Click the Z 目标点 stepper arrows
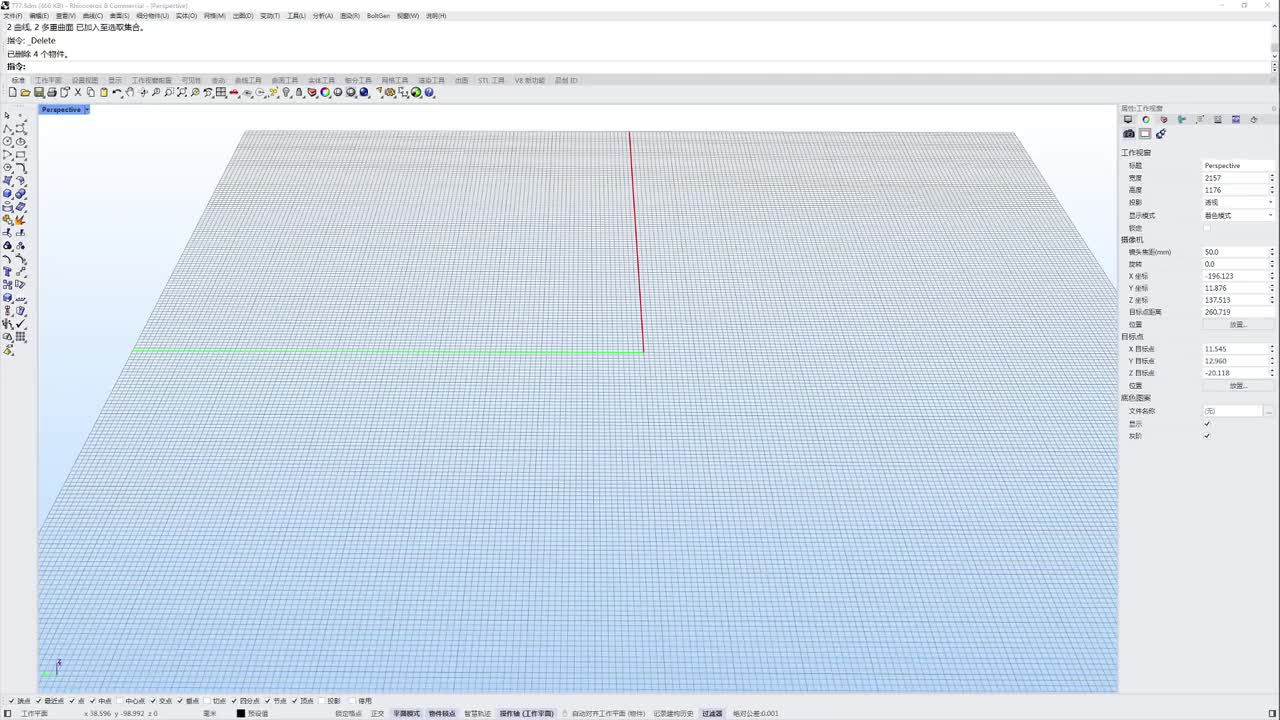 [x=1272, y=373]
